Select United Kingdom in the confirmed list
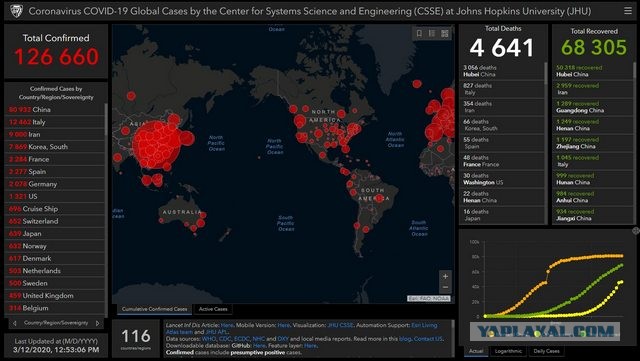The width and height of the screenshot is (640, 361). pyautogui.click(x=55, y=295)
